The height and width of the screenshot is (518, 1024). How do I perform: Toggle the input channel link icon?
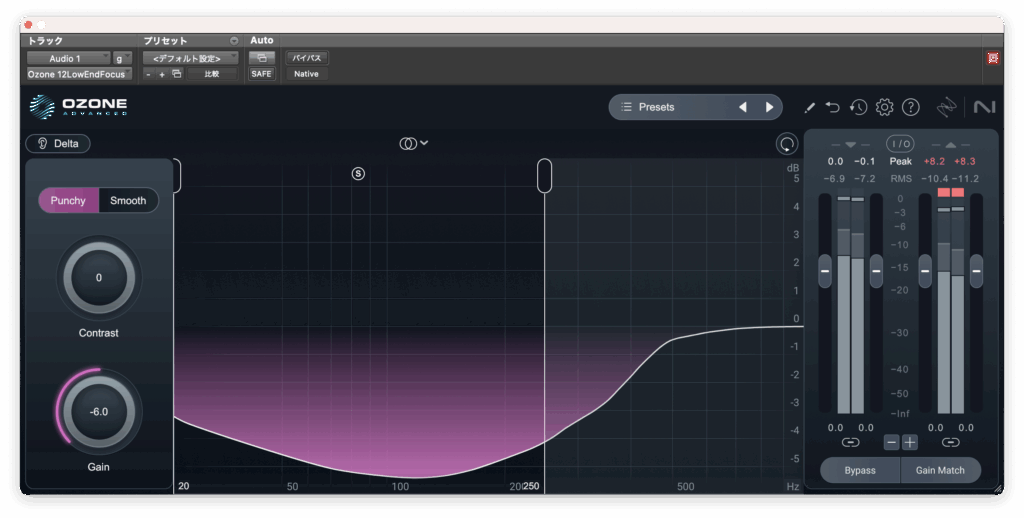(850, 442)
